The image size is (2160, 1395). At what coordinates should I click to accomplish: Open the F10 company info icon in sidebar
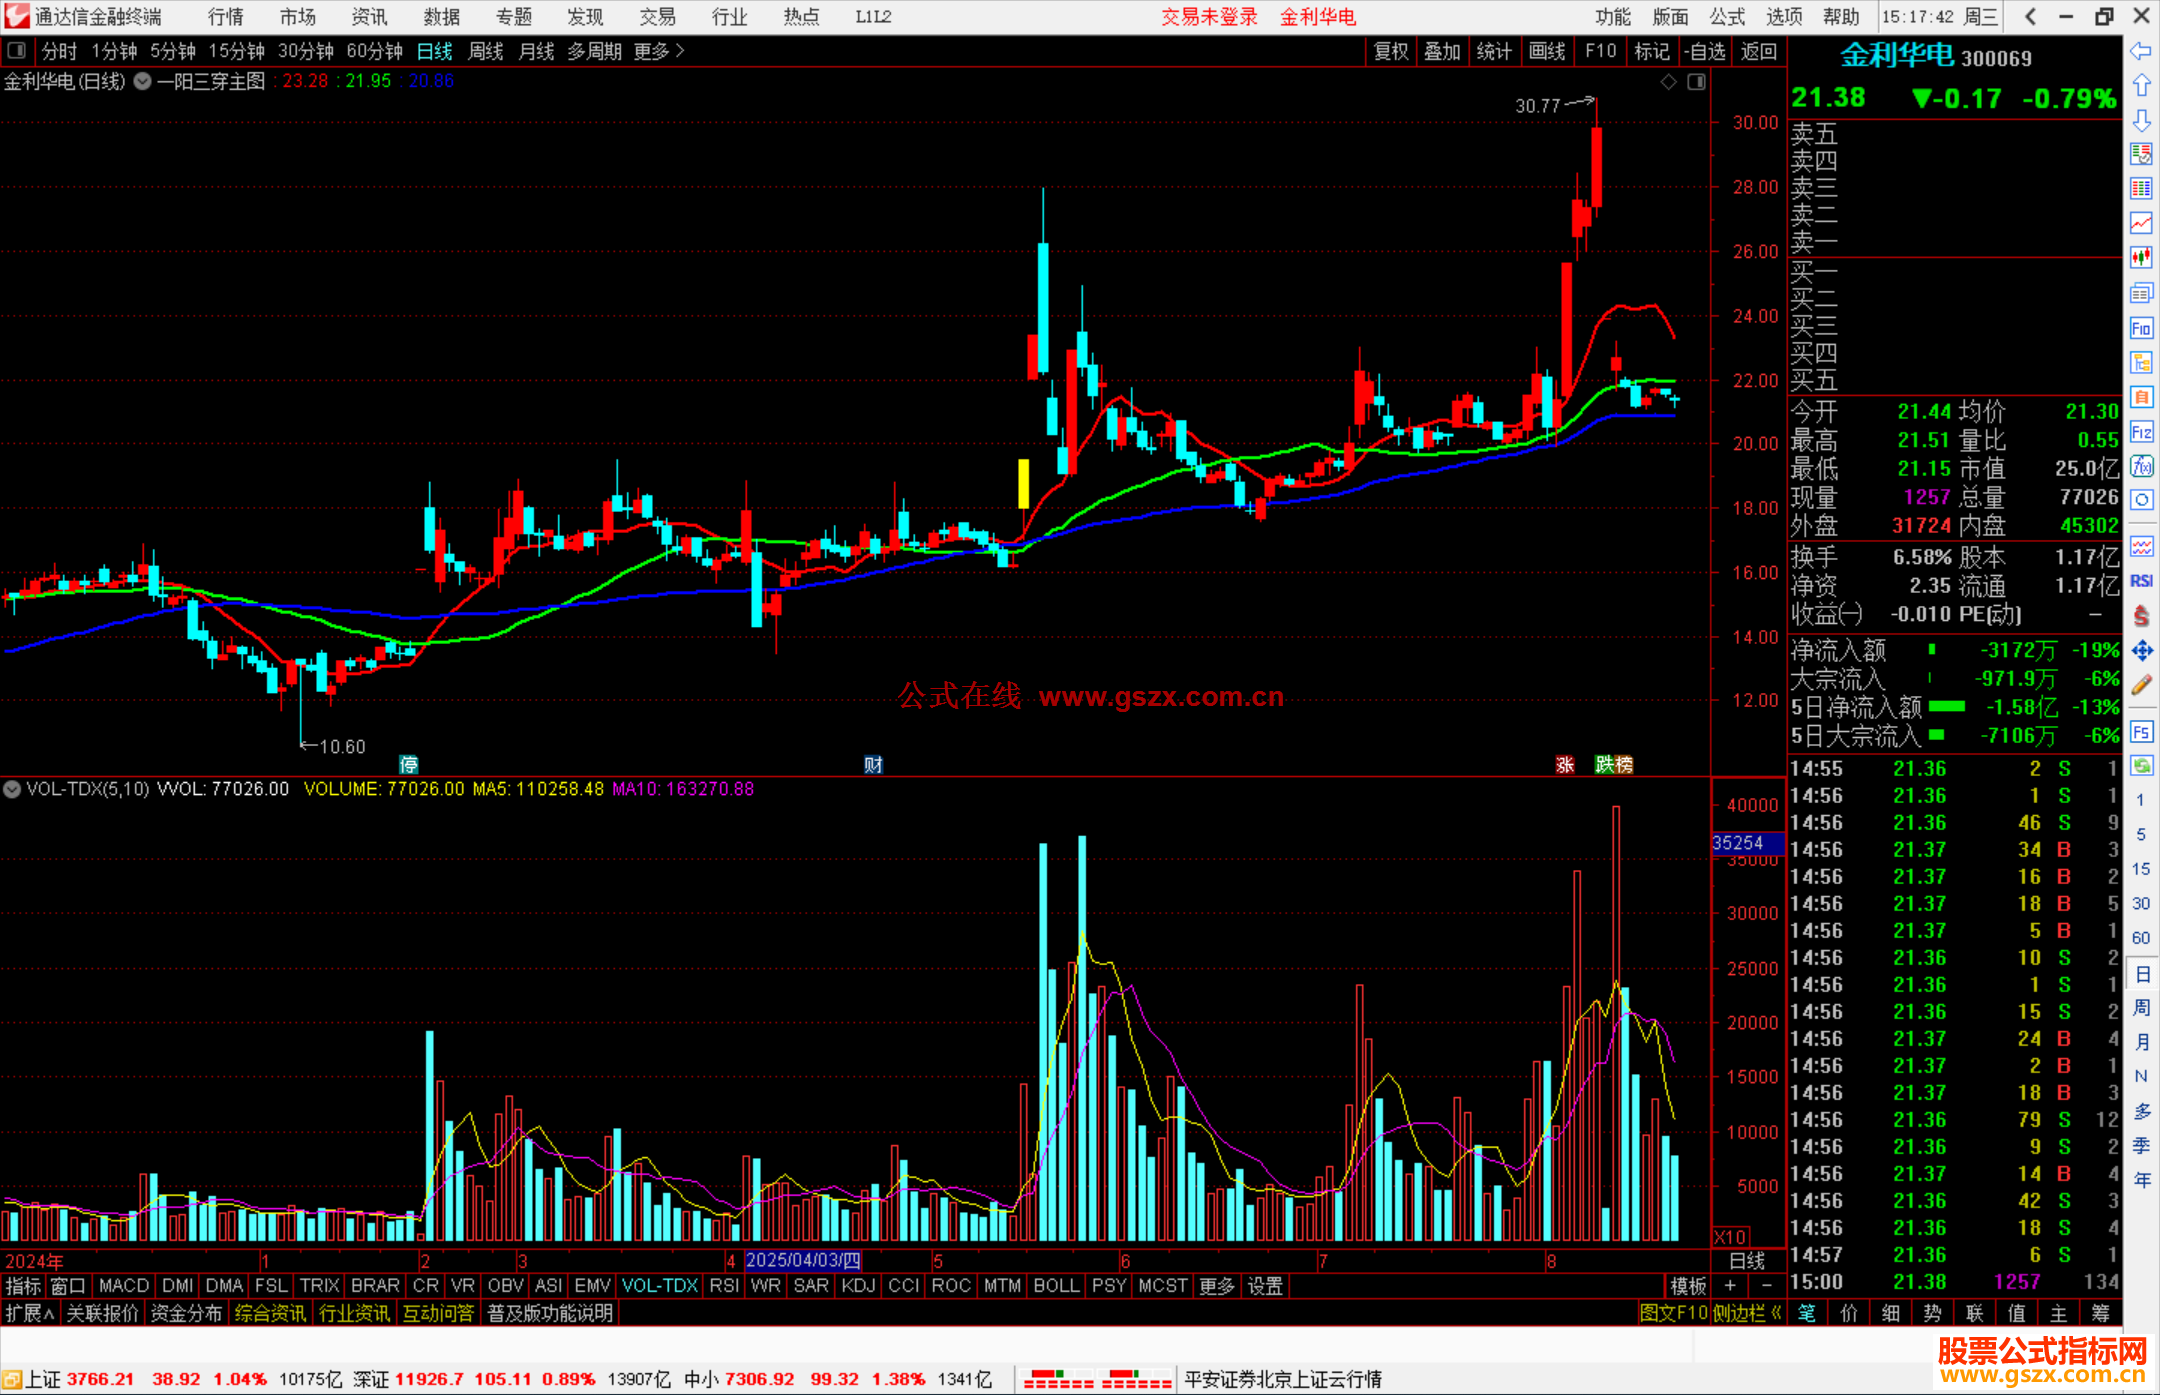2141,328
